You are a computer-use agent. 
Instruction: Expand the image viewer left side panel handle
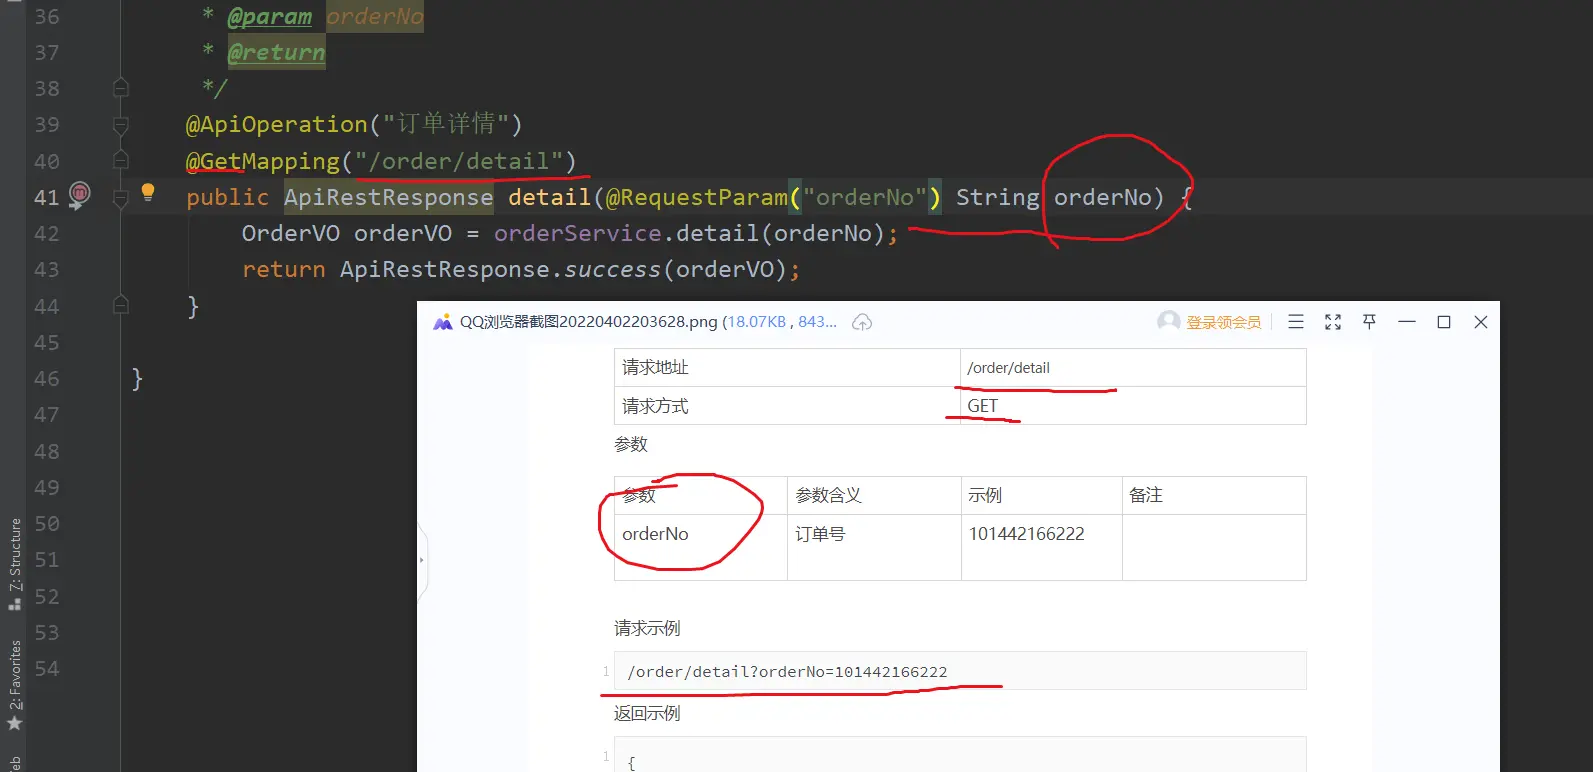point(422,560)
